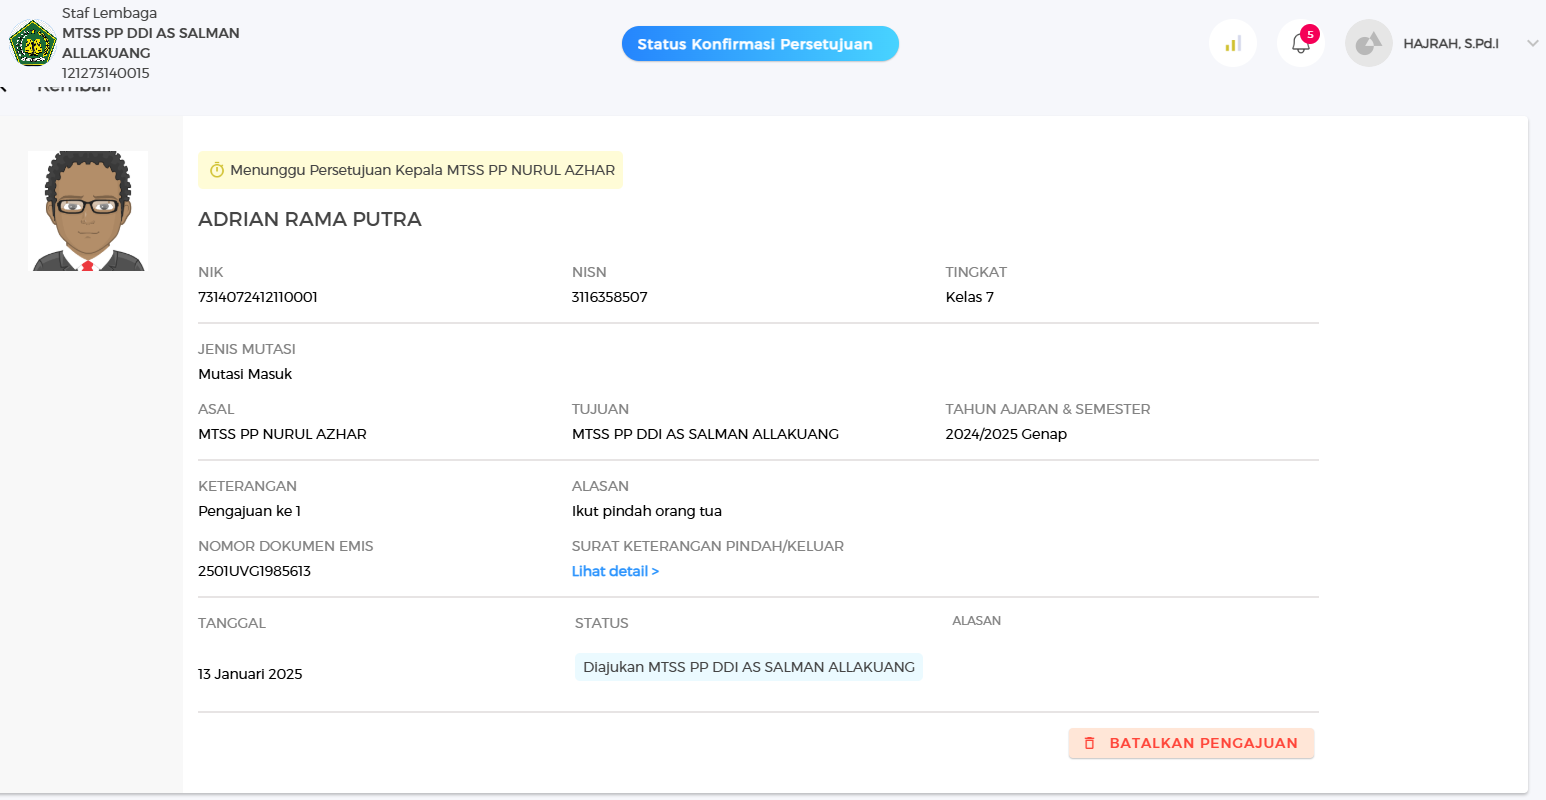Image resolution: width=1546 pixels, height=800 pixels.
Task: Open the bar chart statistics icon
Action: pos(1233,44)
